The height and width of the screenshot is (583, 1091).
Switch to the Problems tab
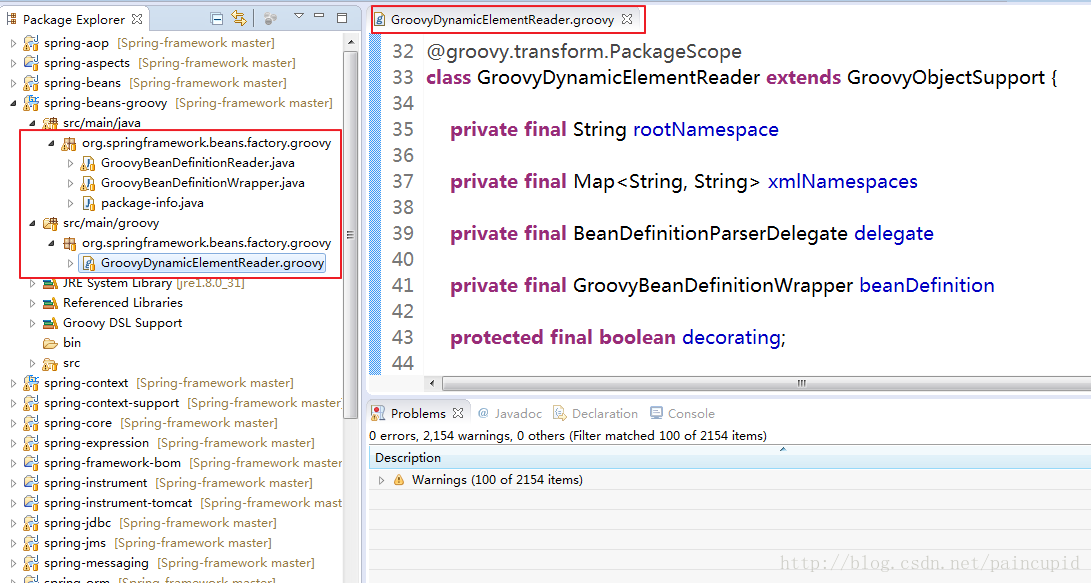[x=417, y=413]
